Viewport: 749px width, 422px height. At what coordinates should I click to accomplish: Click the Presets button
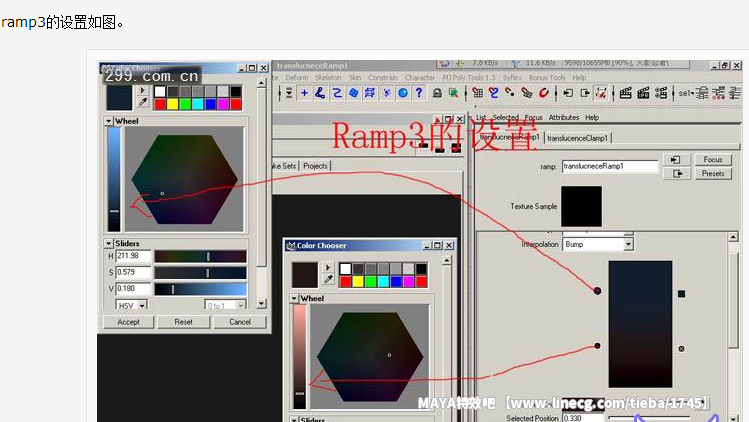coord(713,173)
